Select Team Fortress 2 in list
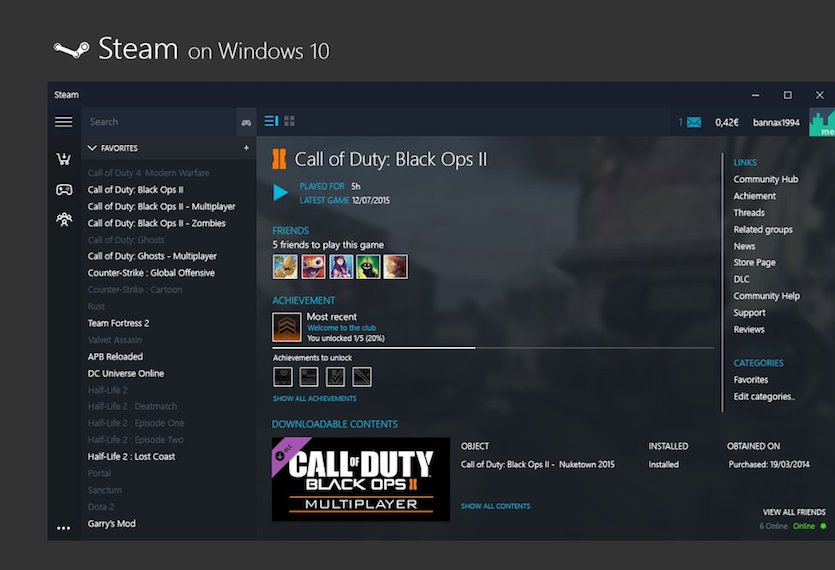 118,323
